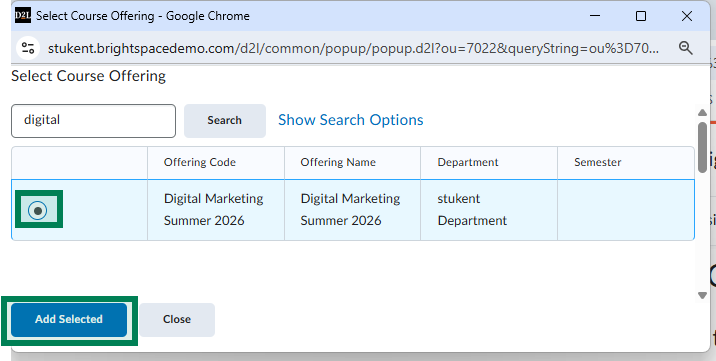Screen dimensions: 716x361
Task: Click the scrollbar up arrow
Action: click(702, 112)
